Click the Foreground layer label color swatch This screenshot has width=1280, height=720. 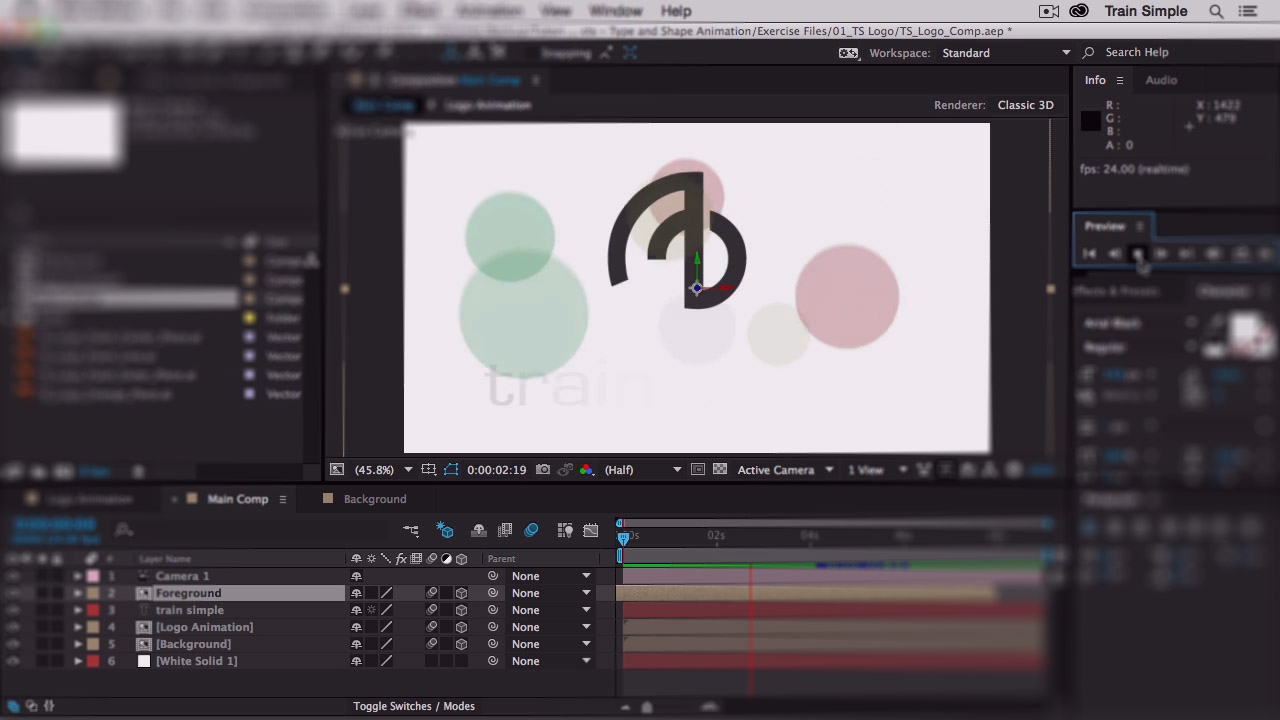pyautogui.click(x=93, y=593)
